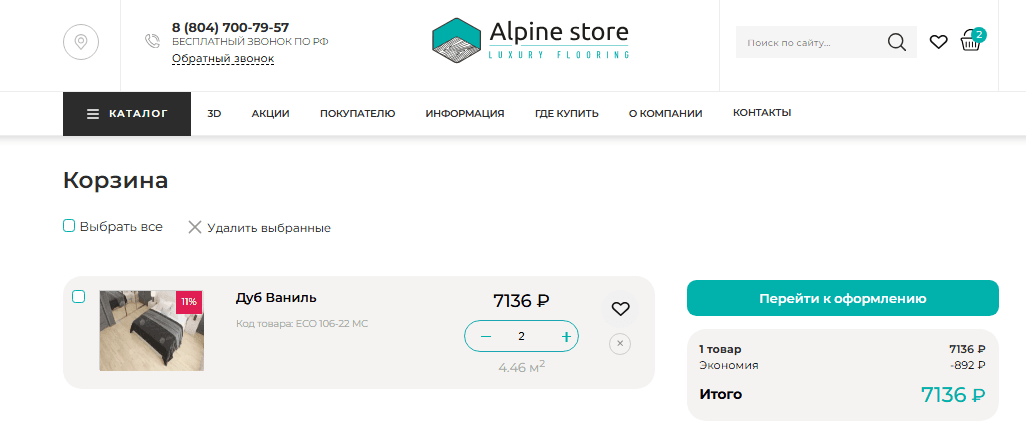Click the site search input field

(808, 43)
